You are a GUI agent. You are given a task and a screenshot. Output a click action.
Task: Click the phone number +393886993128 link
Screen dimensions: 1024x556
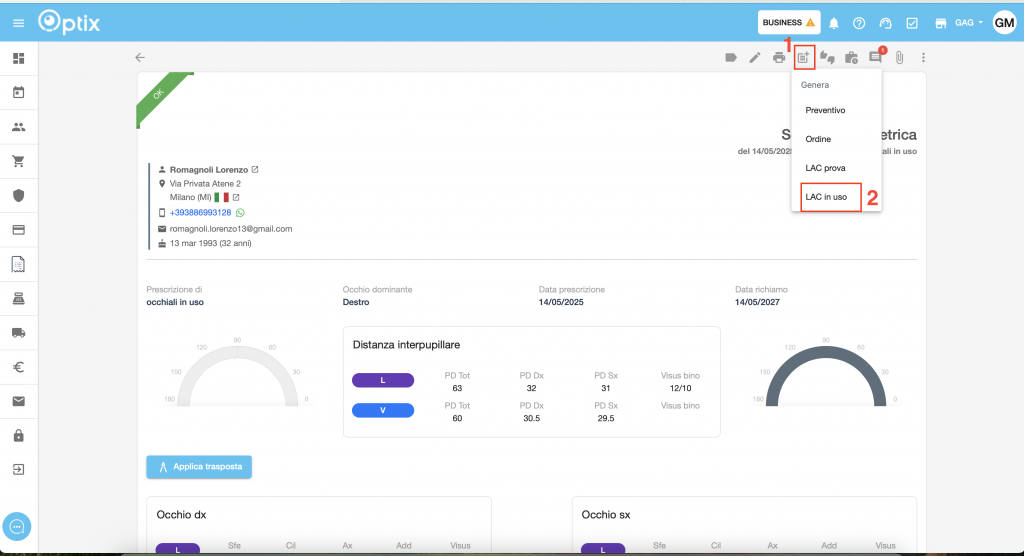pyautogui.click(x=201, y=213)
